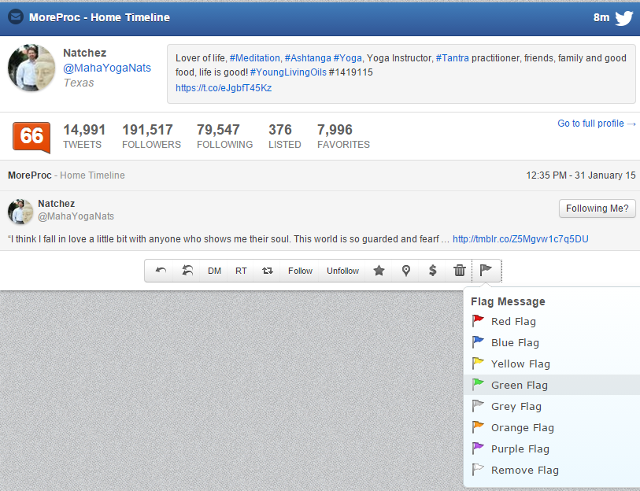The width and height of the screenshot is (640, 491).
Task: Click the 8m time label in header
Action: tap(601, 18)
